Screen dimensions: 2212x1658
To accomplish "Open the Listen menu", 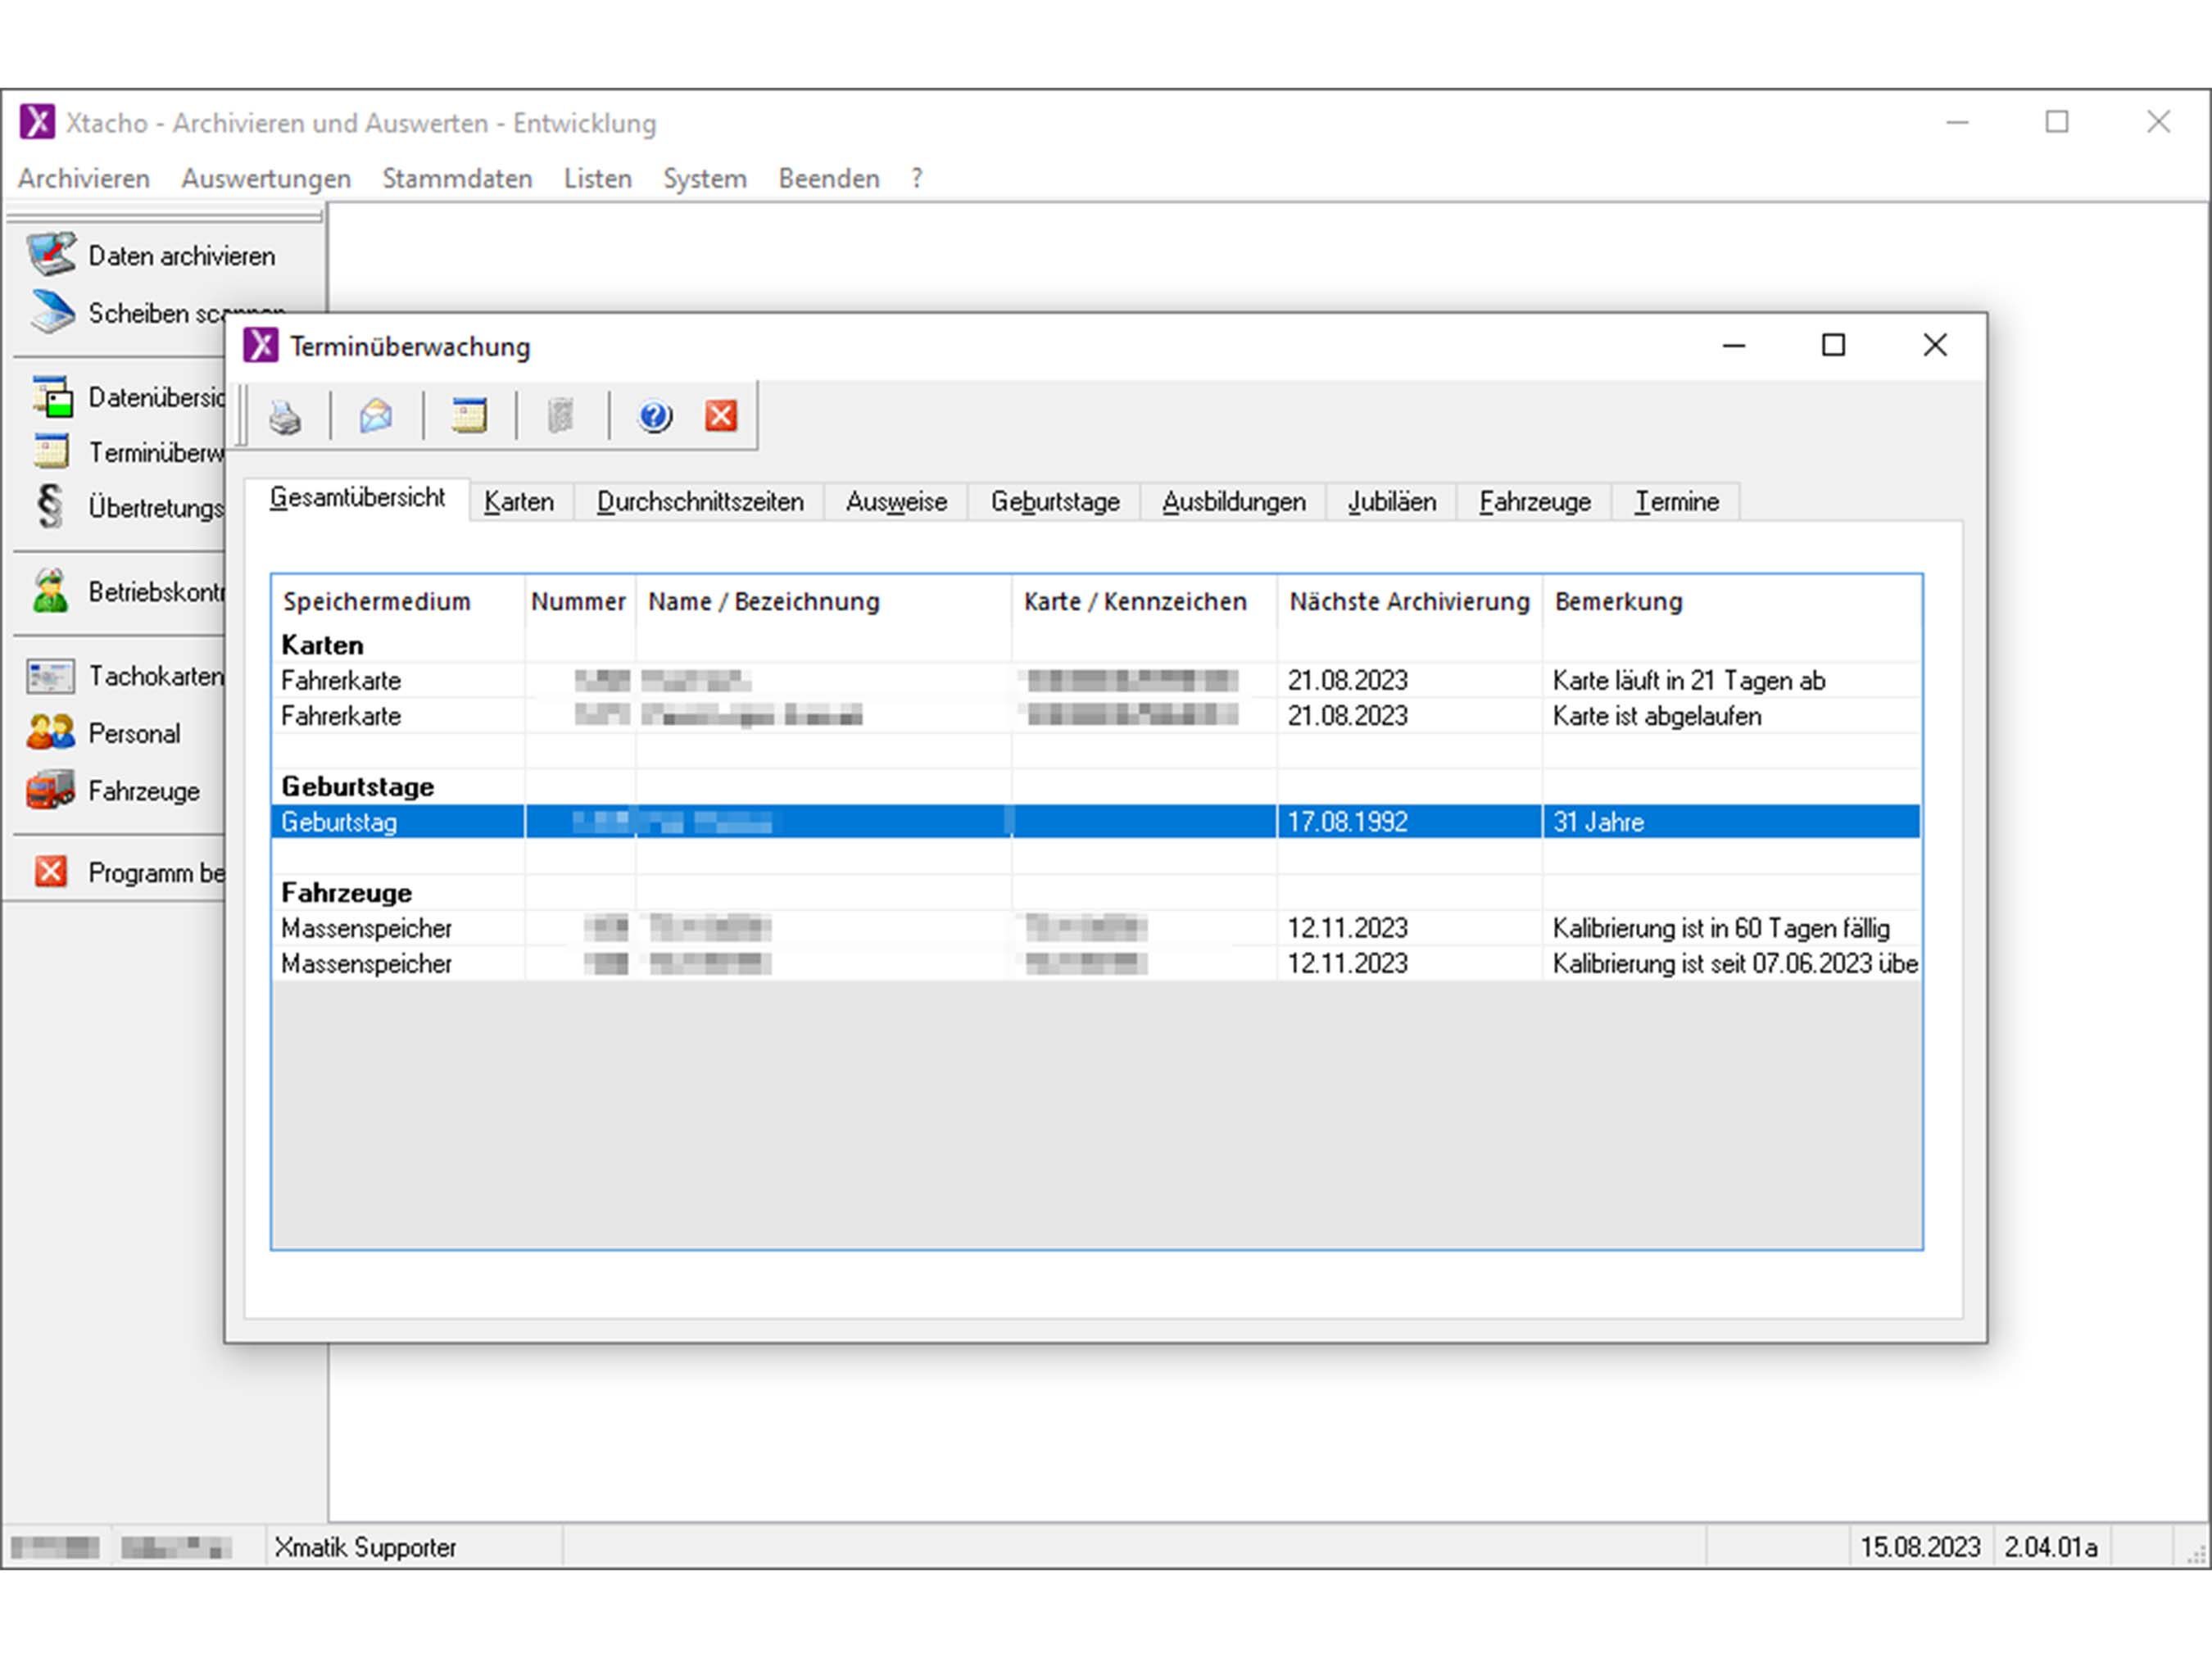I will (x=598, y=179).
